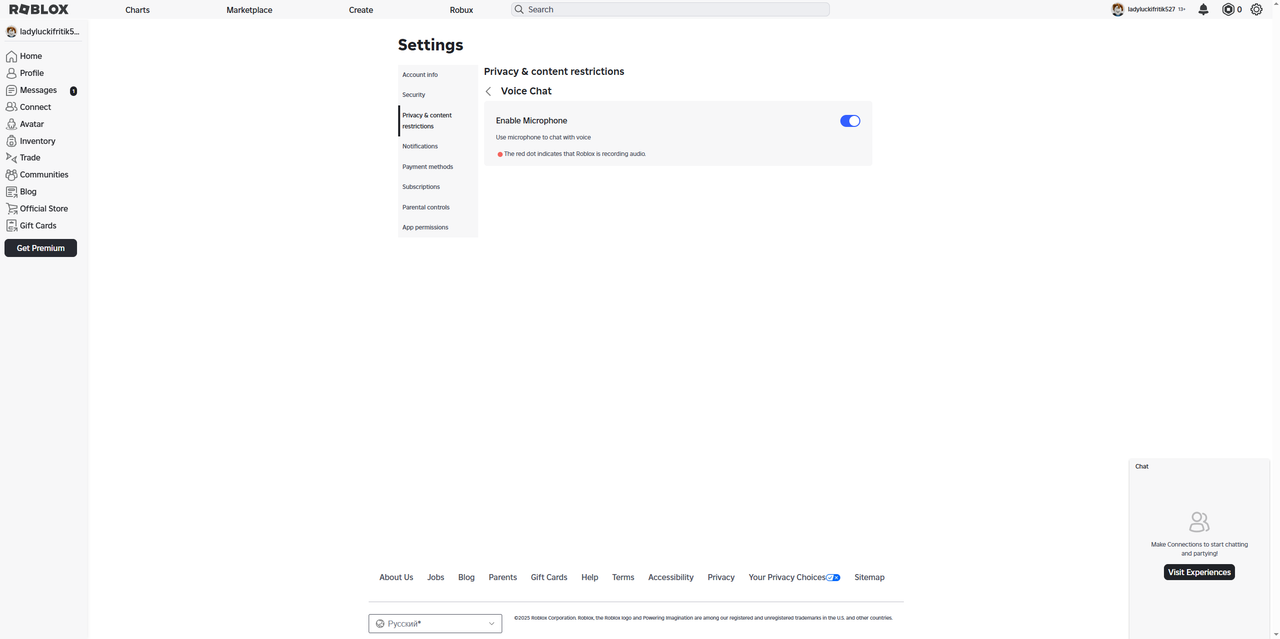
Task: Click the Official Store cart icon
Action: click(11, 208)
